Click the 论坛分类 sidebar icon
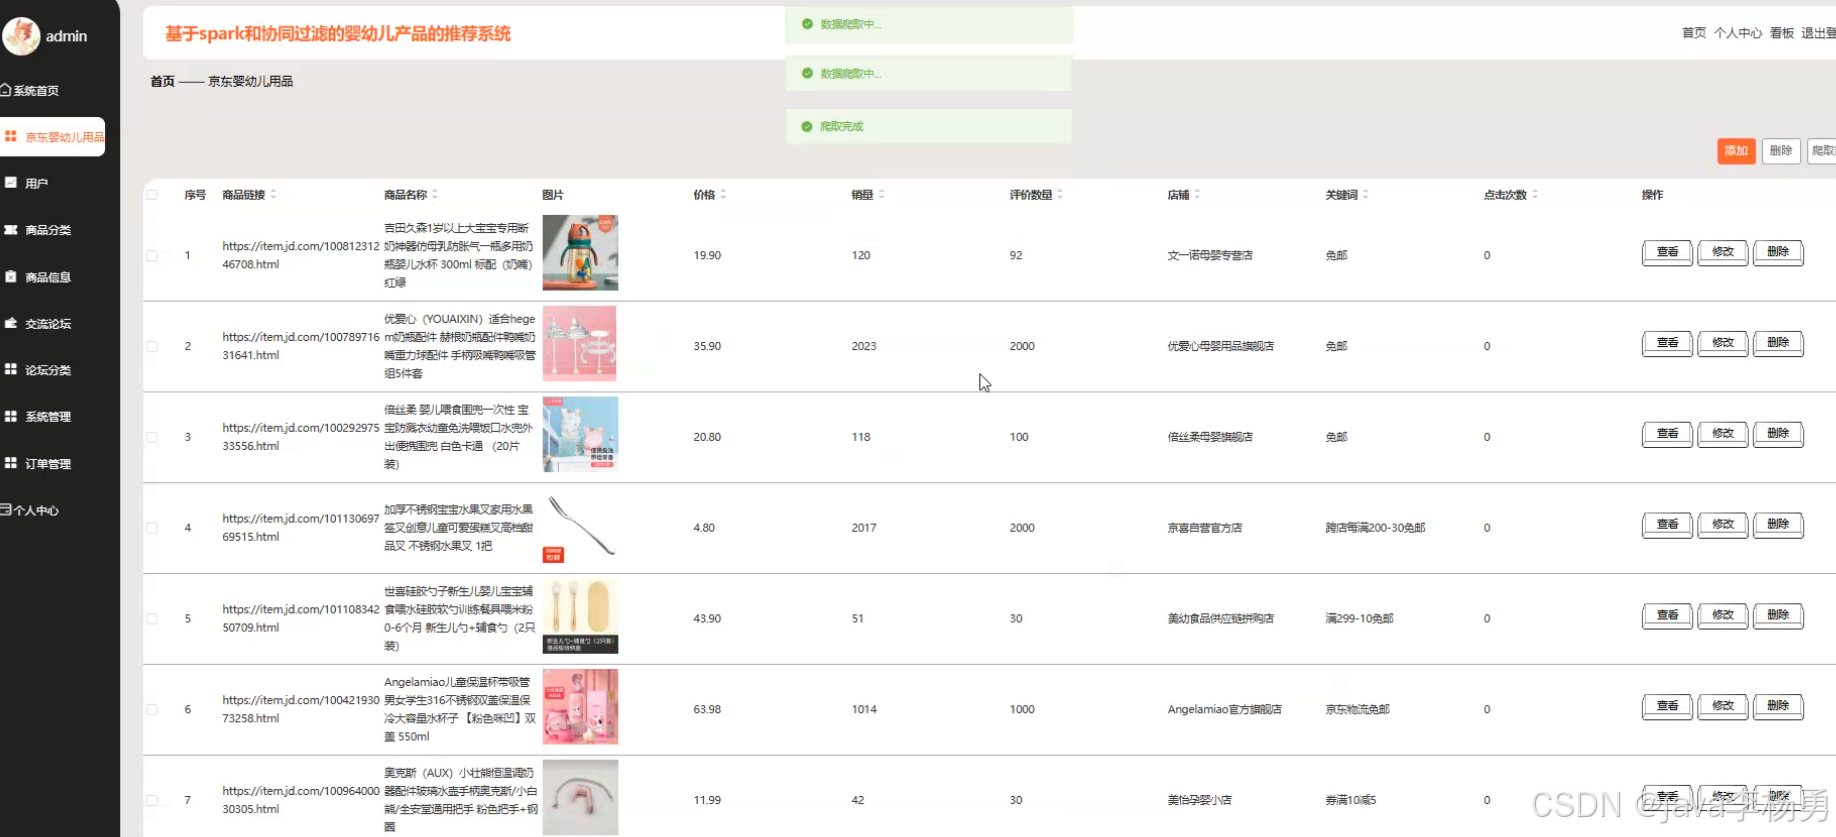The image size is (1836, 837). 11,369
